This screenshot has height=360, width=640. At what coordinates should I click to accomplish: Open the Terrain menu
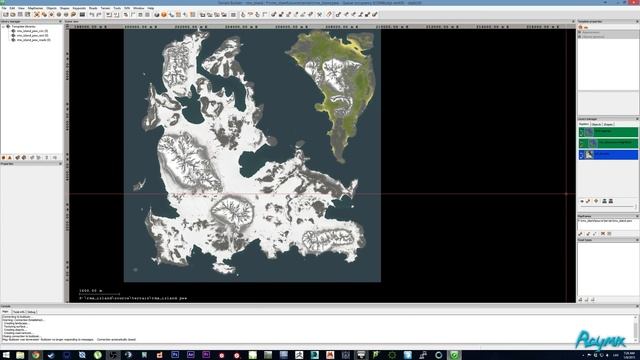105,8
